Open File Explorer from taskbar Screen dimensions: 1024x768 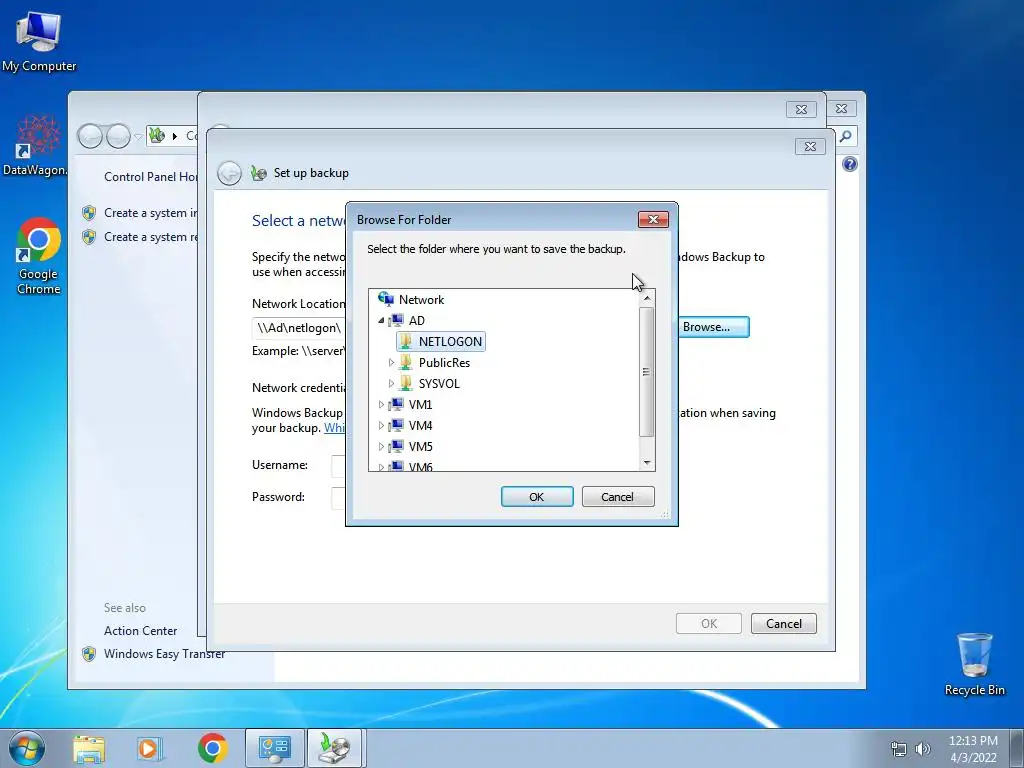89,748
